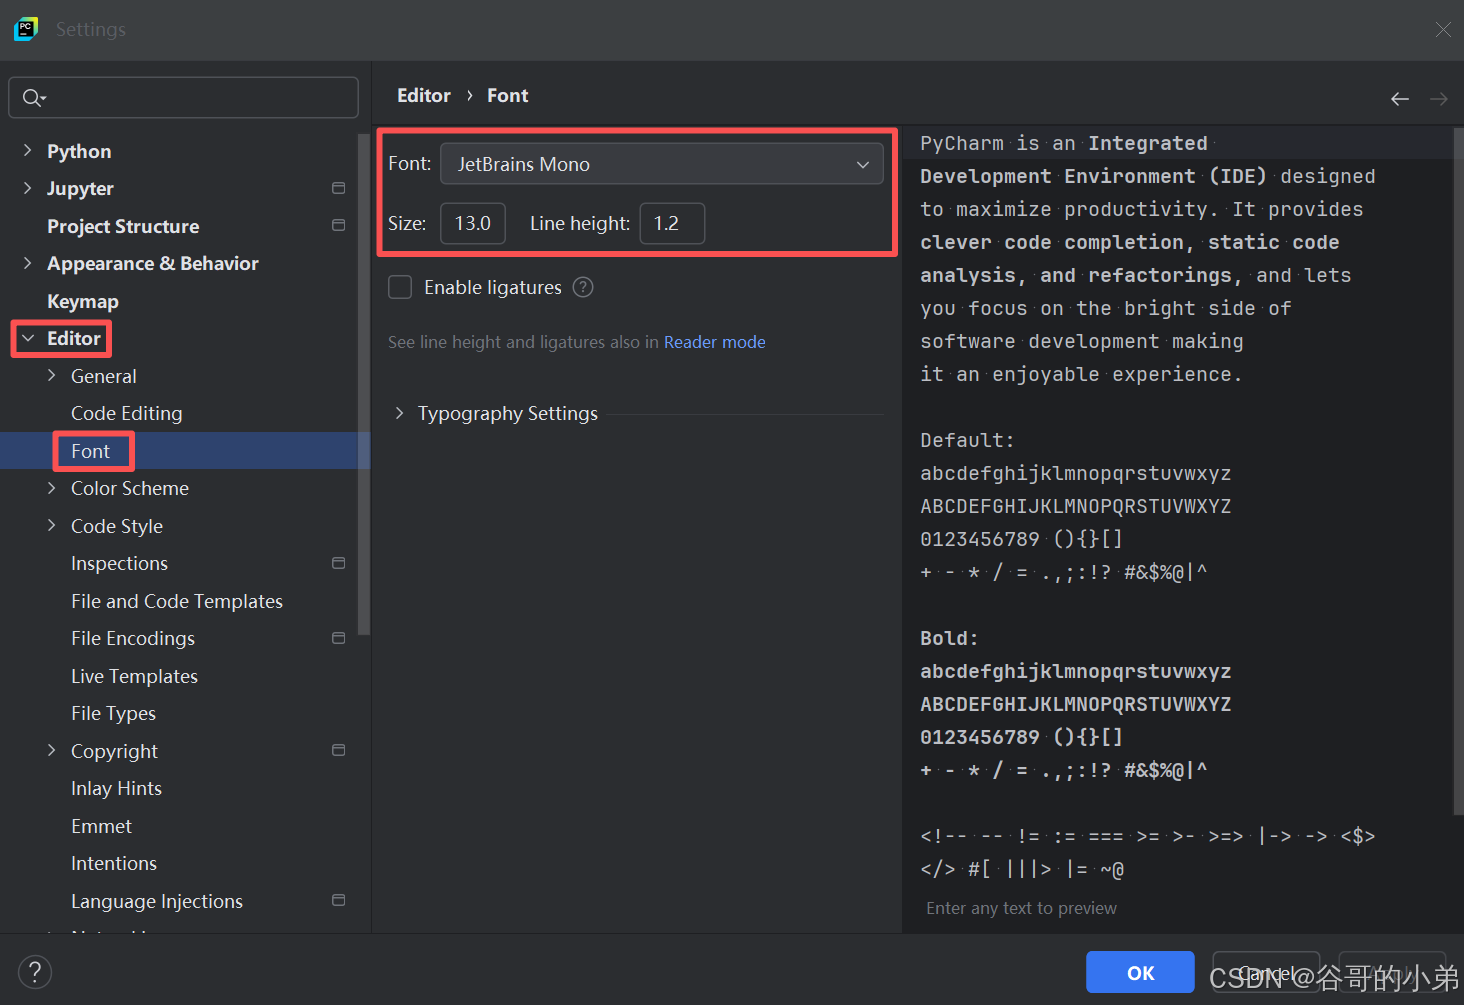Viewport: 1464px width, 1005px height.
Task: Enable ligatures checkbox
Action: [400, 287]
